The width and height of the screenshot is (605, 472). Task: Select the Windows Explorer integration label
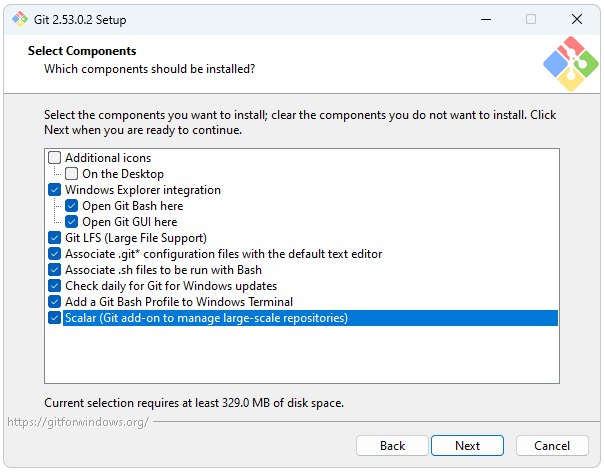143,190
